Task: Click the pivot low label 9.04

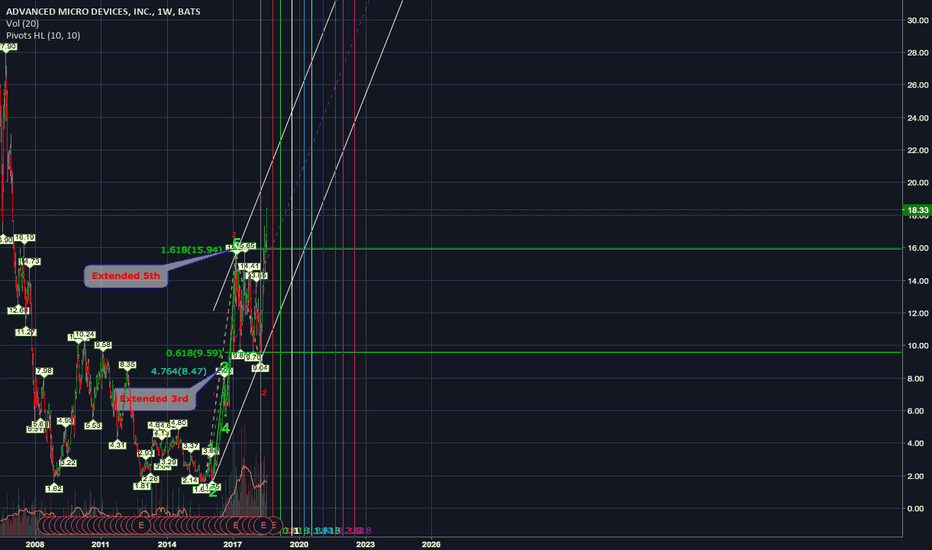Action: click(x=260, y=368)
